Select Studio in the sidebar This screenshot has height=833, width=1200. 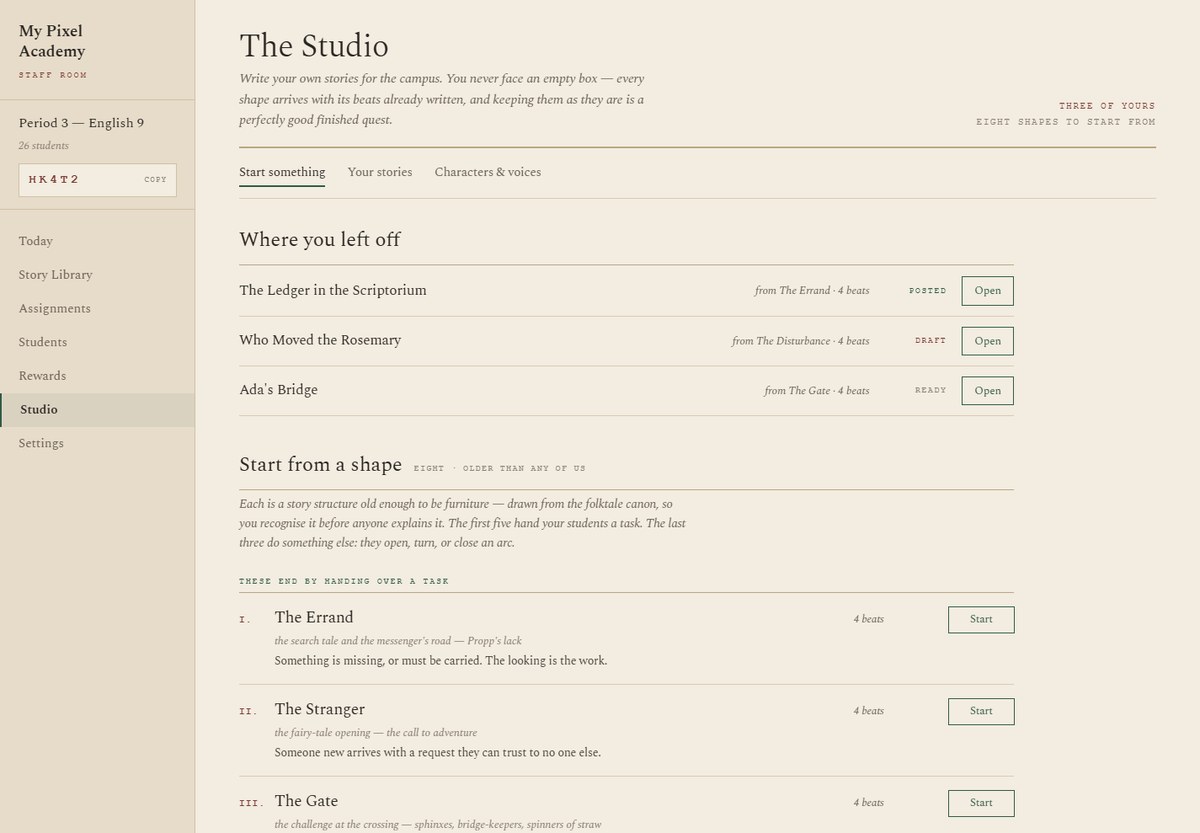[97, 410]
